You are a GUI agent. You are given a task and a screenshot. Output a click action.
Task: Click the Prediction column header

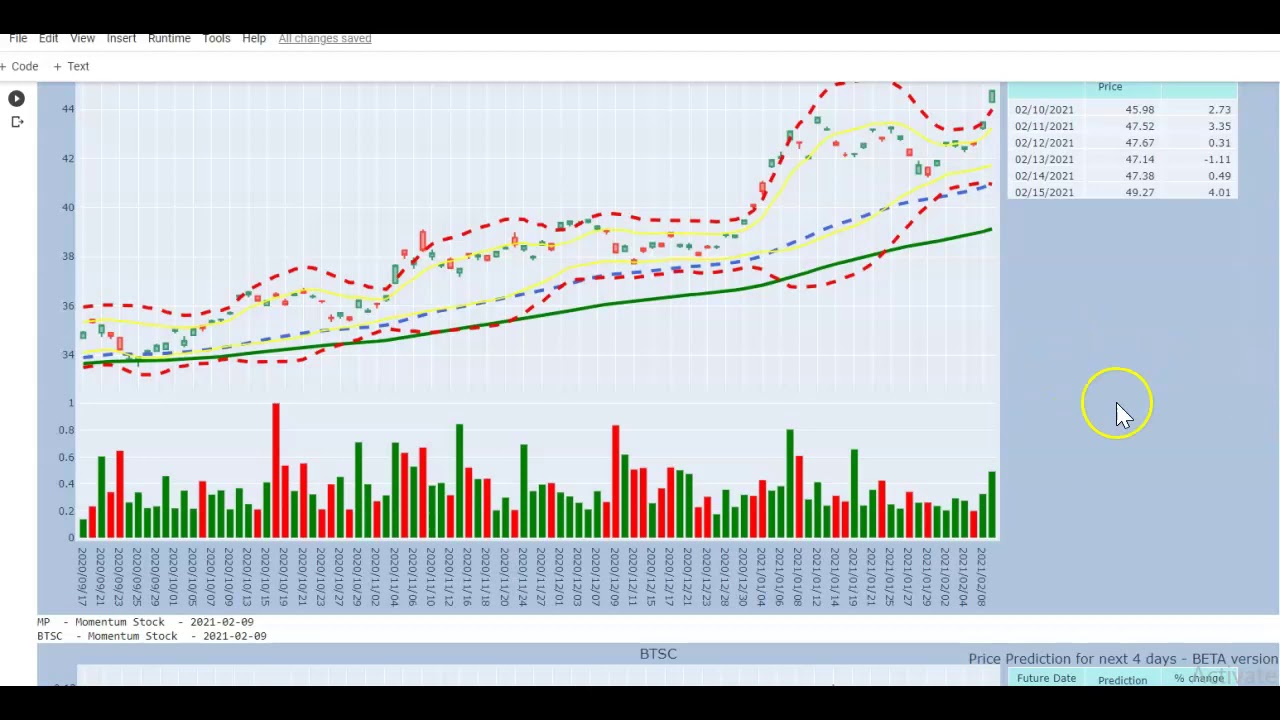(1122, 680)
